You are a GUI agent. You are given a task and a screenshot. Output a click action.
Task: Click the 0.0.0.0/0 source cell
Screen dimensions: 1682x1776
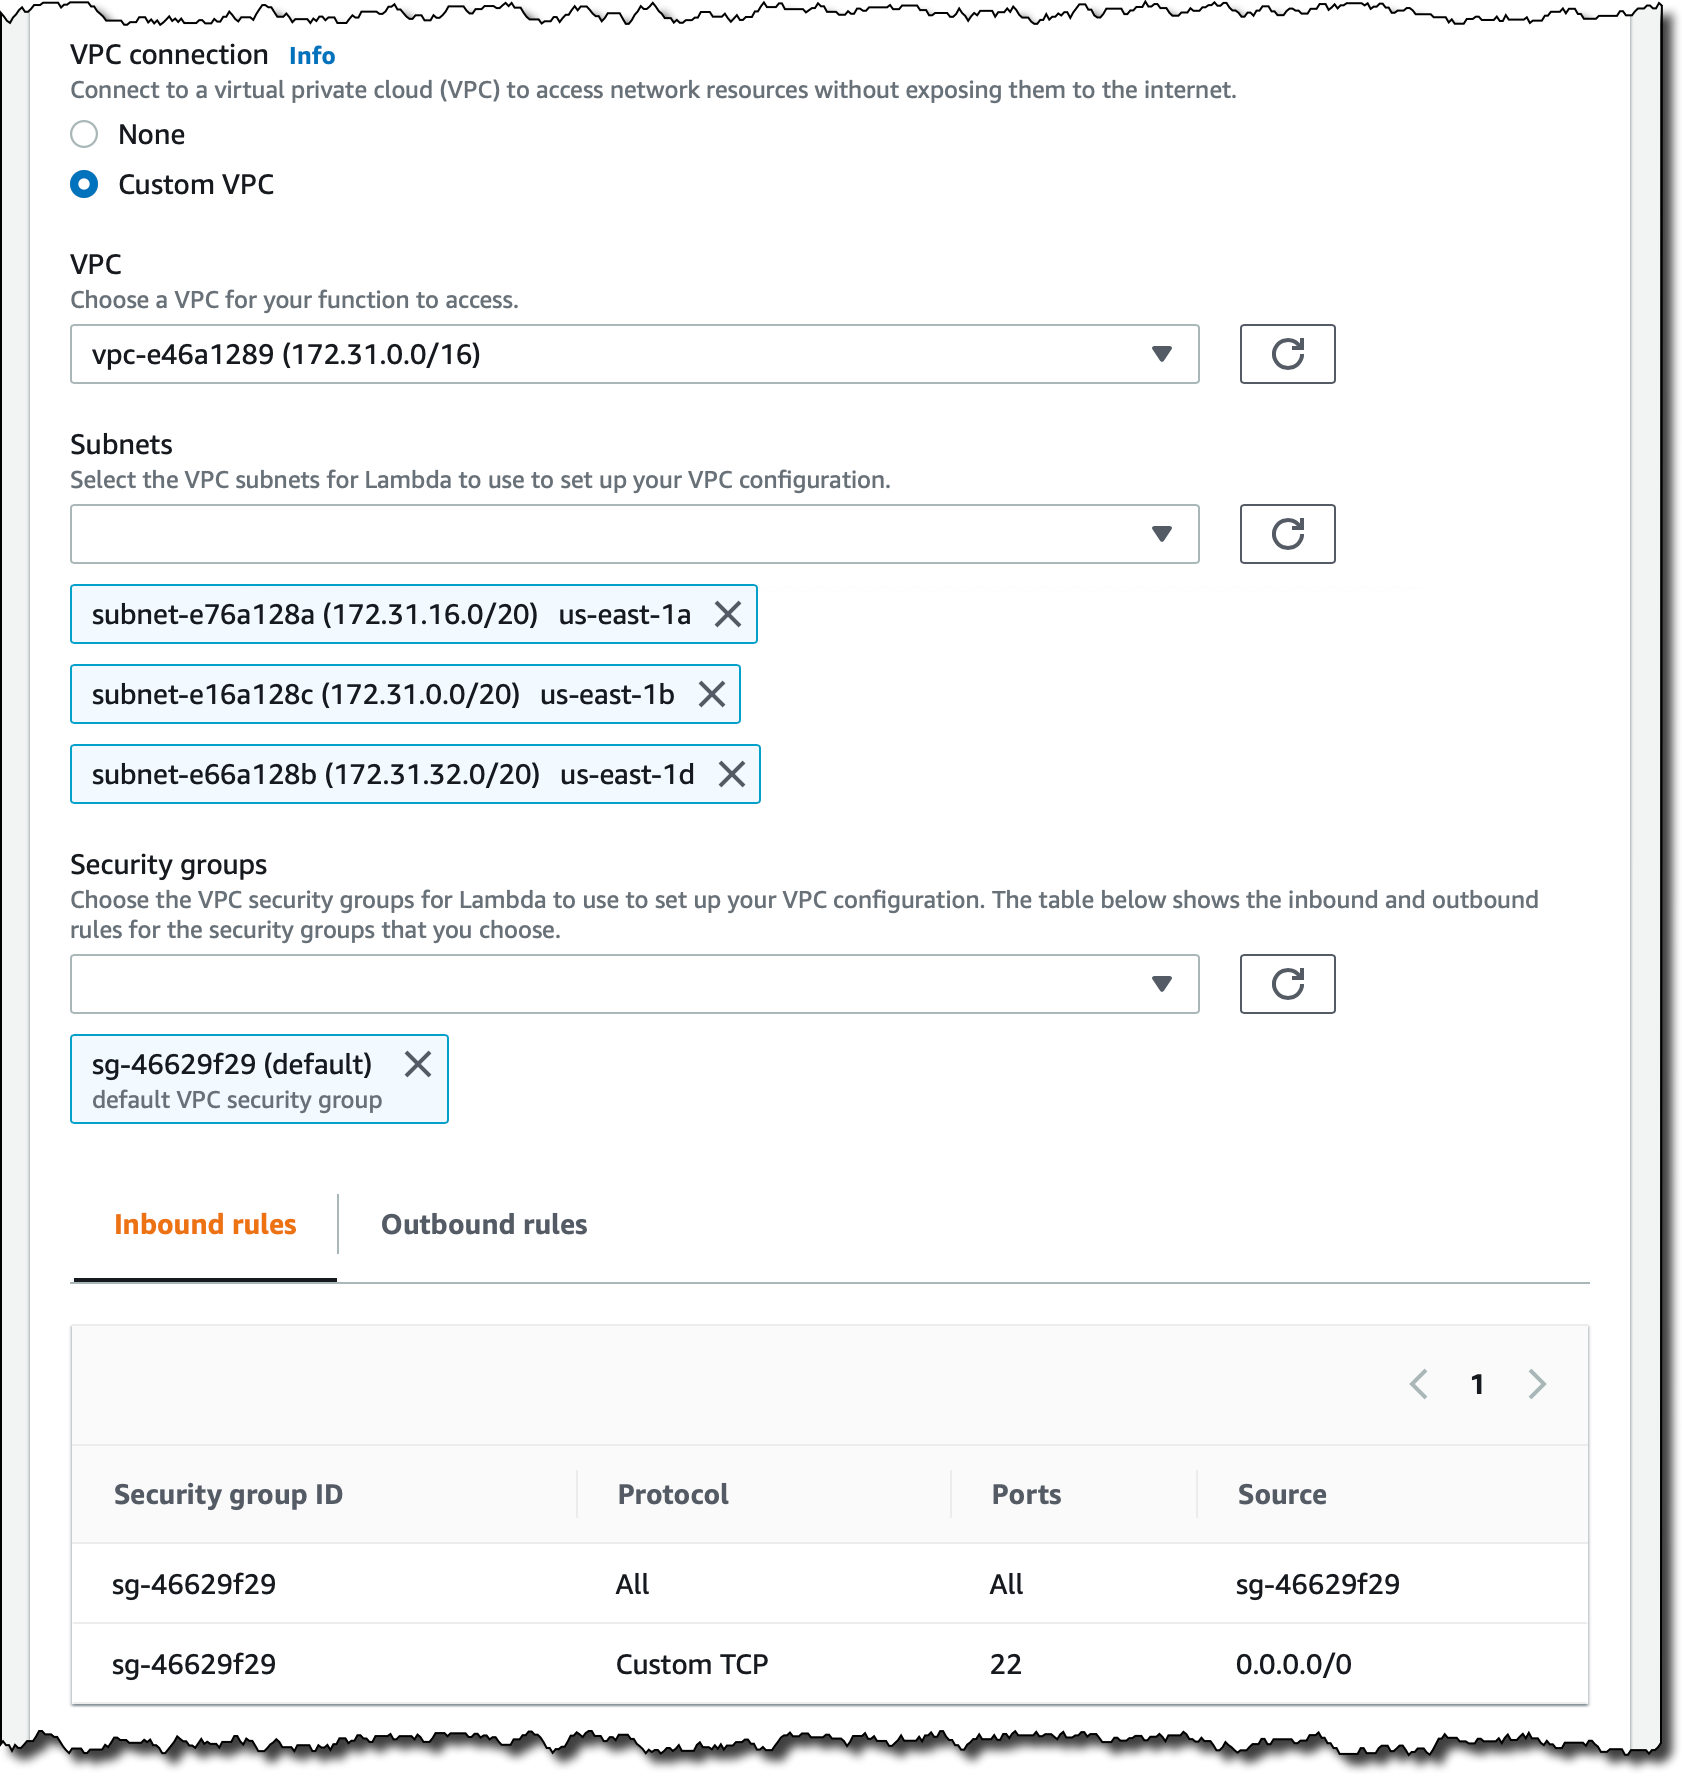tap(1294, 1664)
